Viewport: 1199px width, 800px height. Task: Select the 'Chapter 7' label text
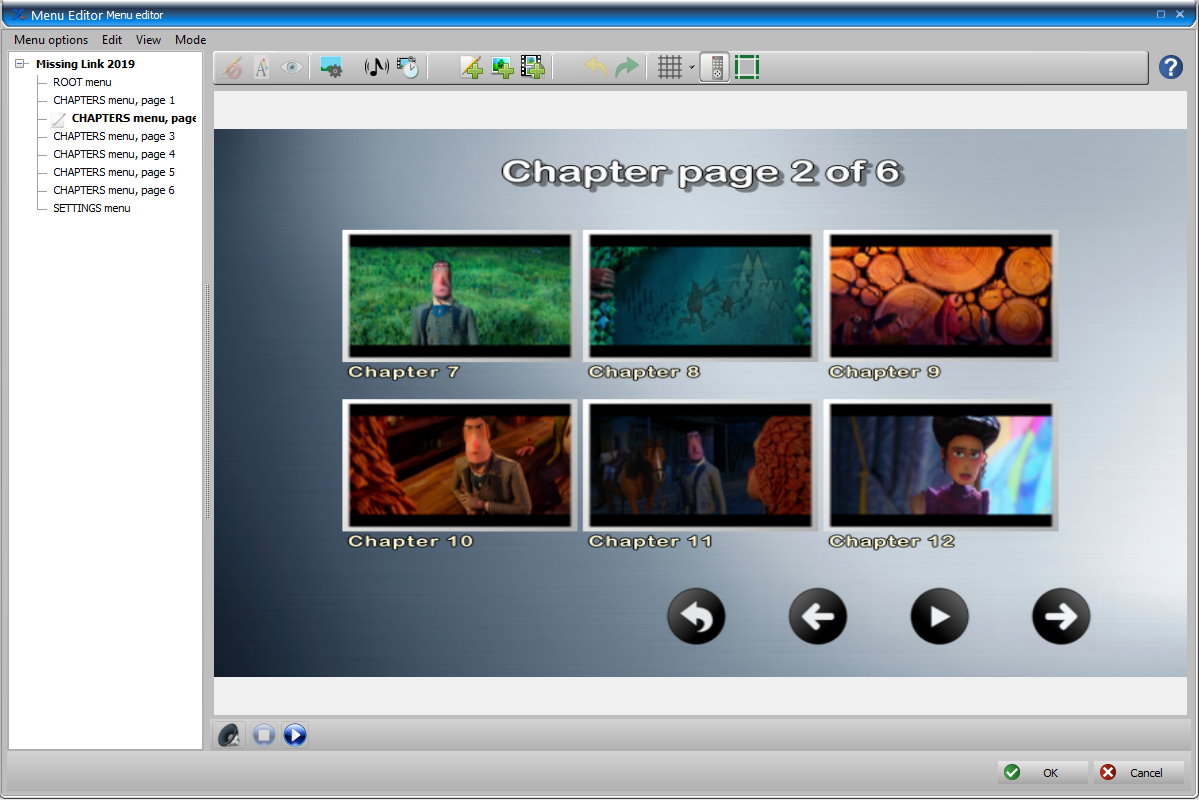pos(404,372)
